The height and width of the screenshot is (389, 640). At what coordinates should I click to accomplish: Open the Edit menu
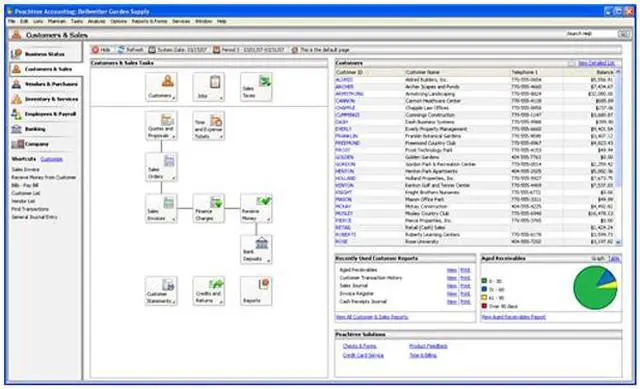point(24,21)
